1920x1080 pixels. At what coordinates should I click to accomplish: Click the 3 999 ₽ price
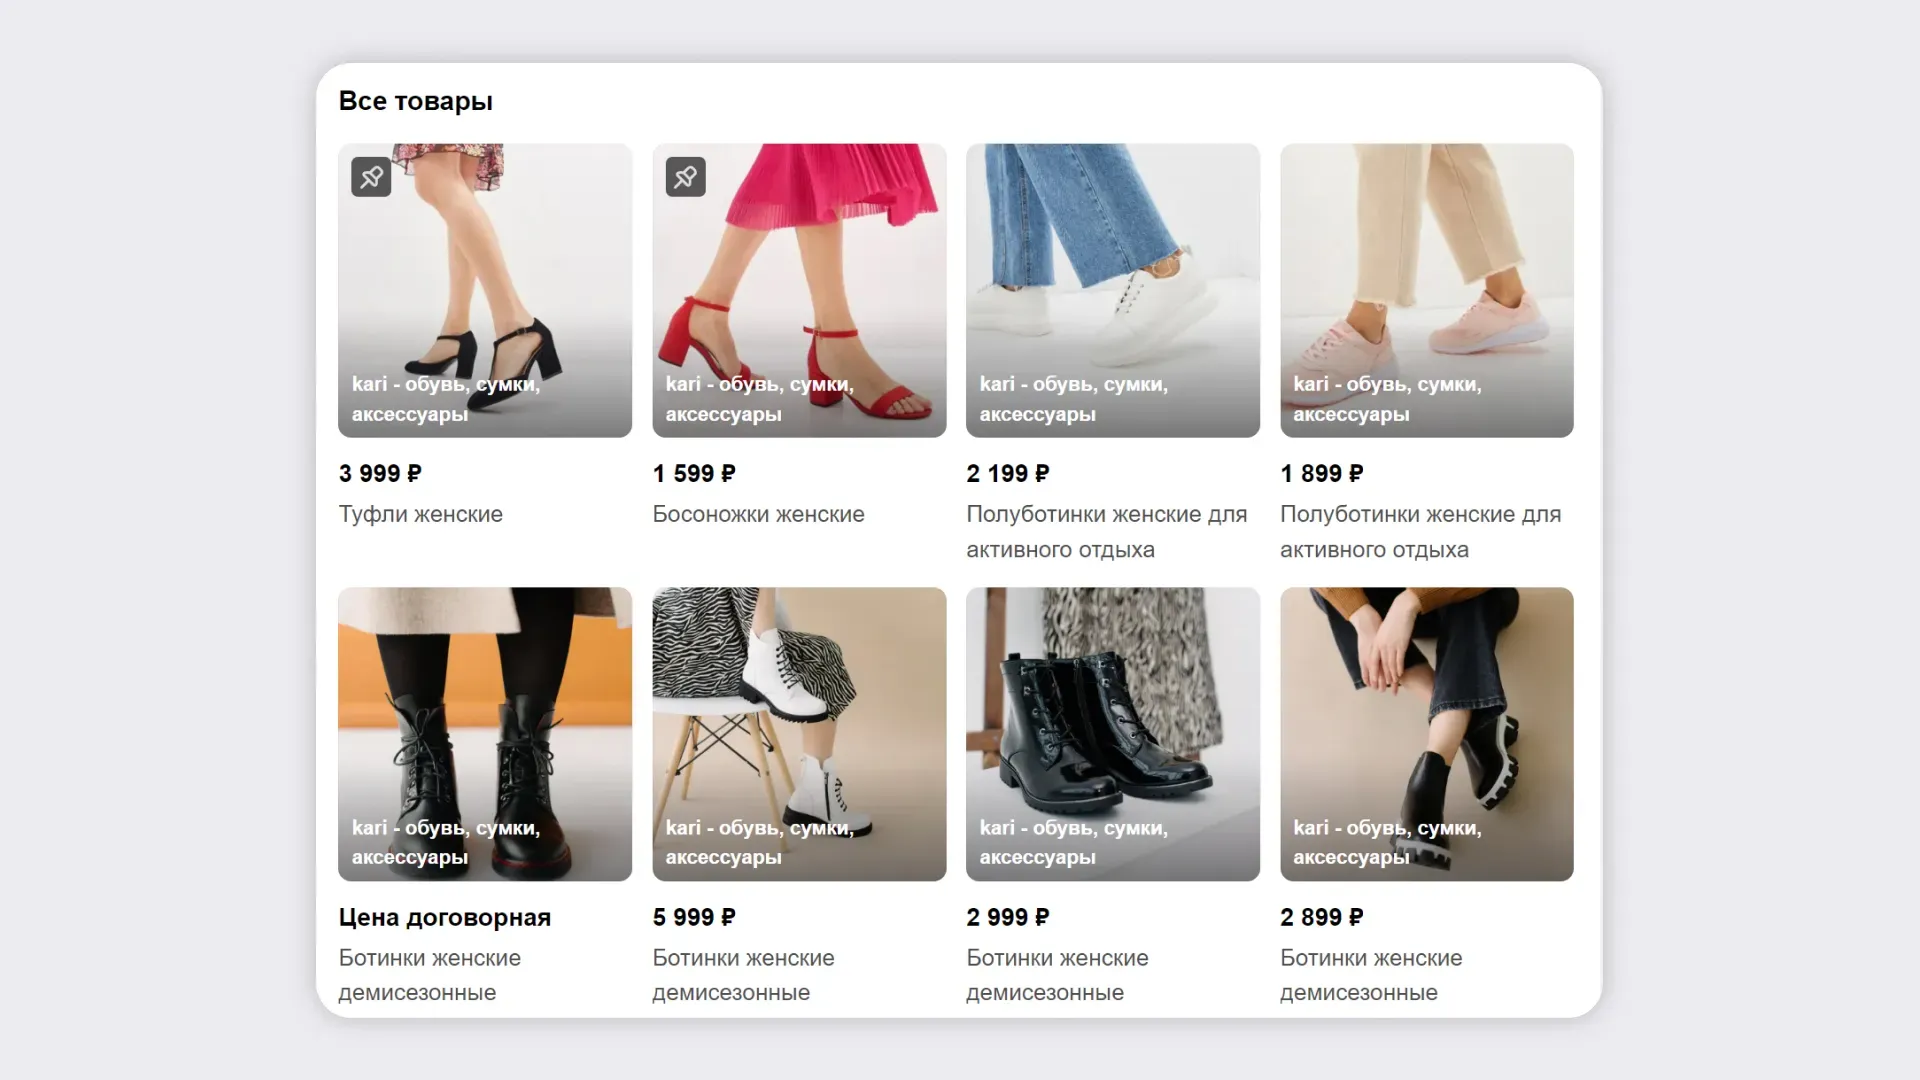[x=380, y=474]
